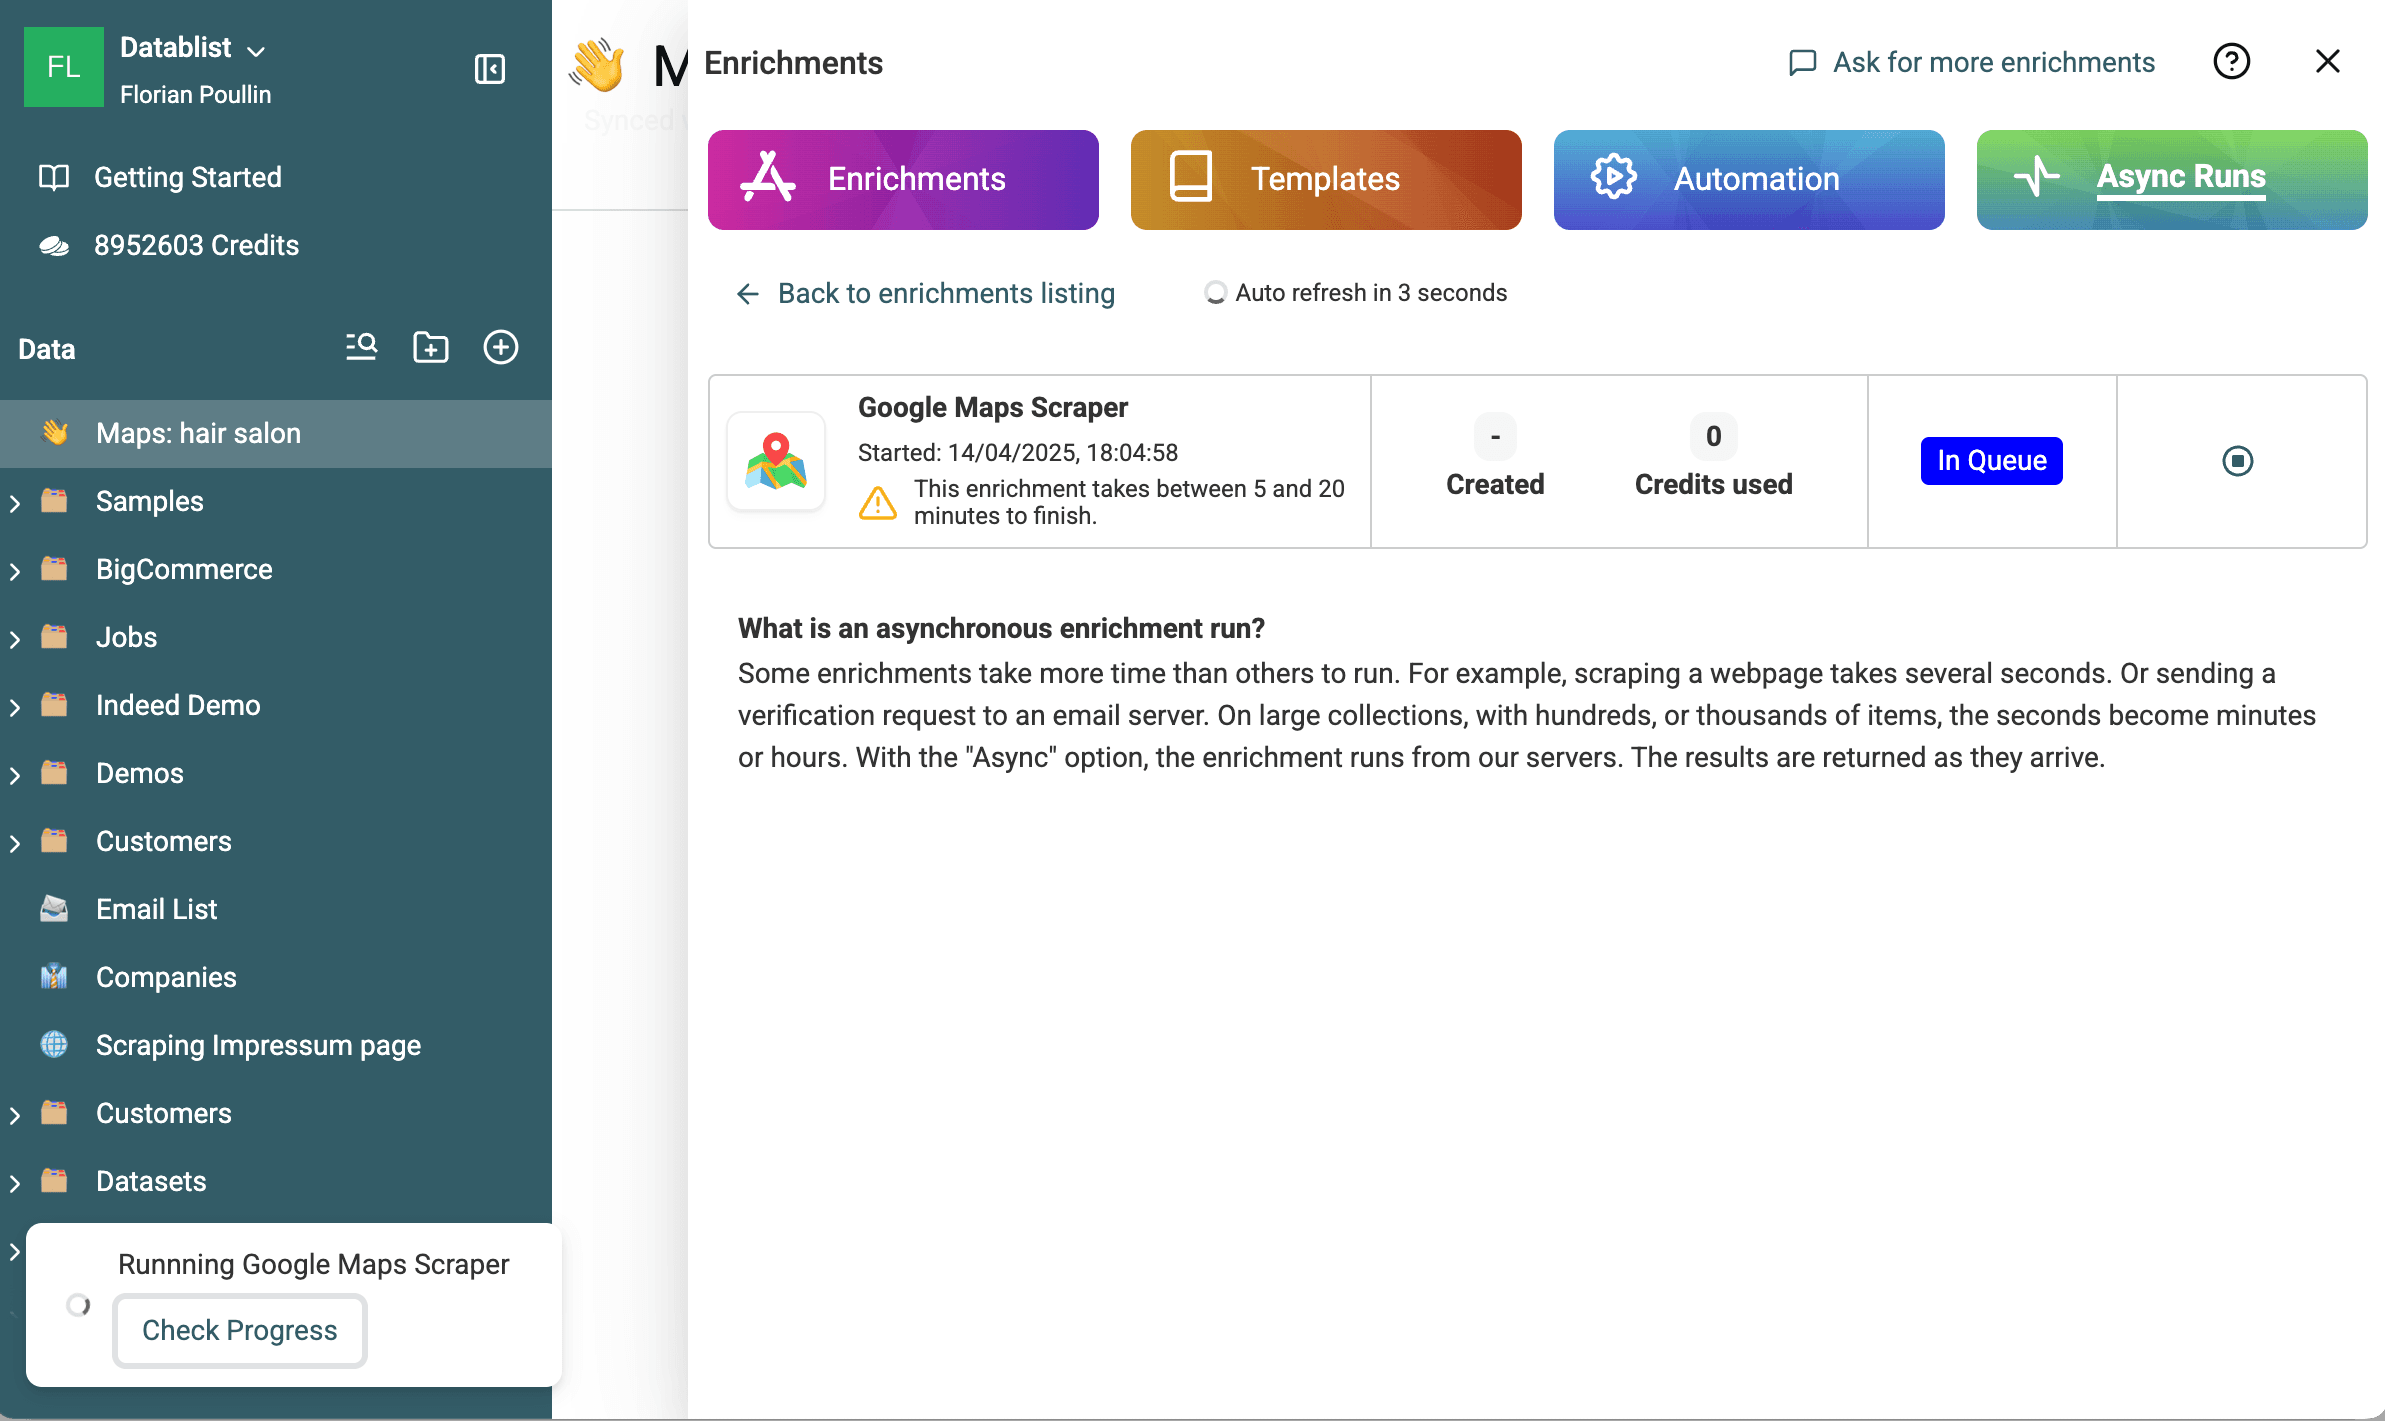Open the Email List collection
This screenshot has height=1421, width=2385.
(156, 909)
